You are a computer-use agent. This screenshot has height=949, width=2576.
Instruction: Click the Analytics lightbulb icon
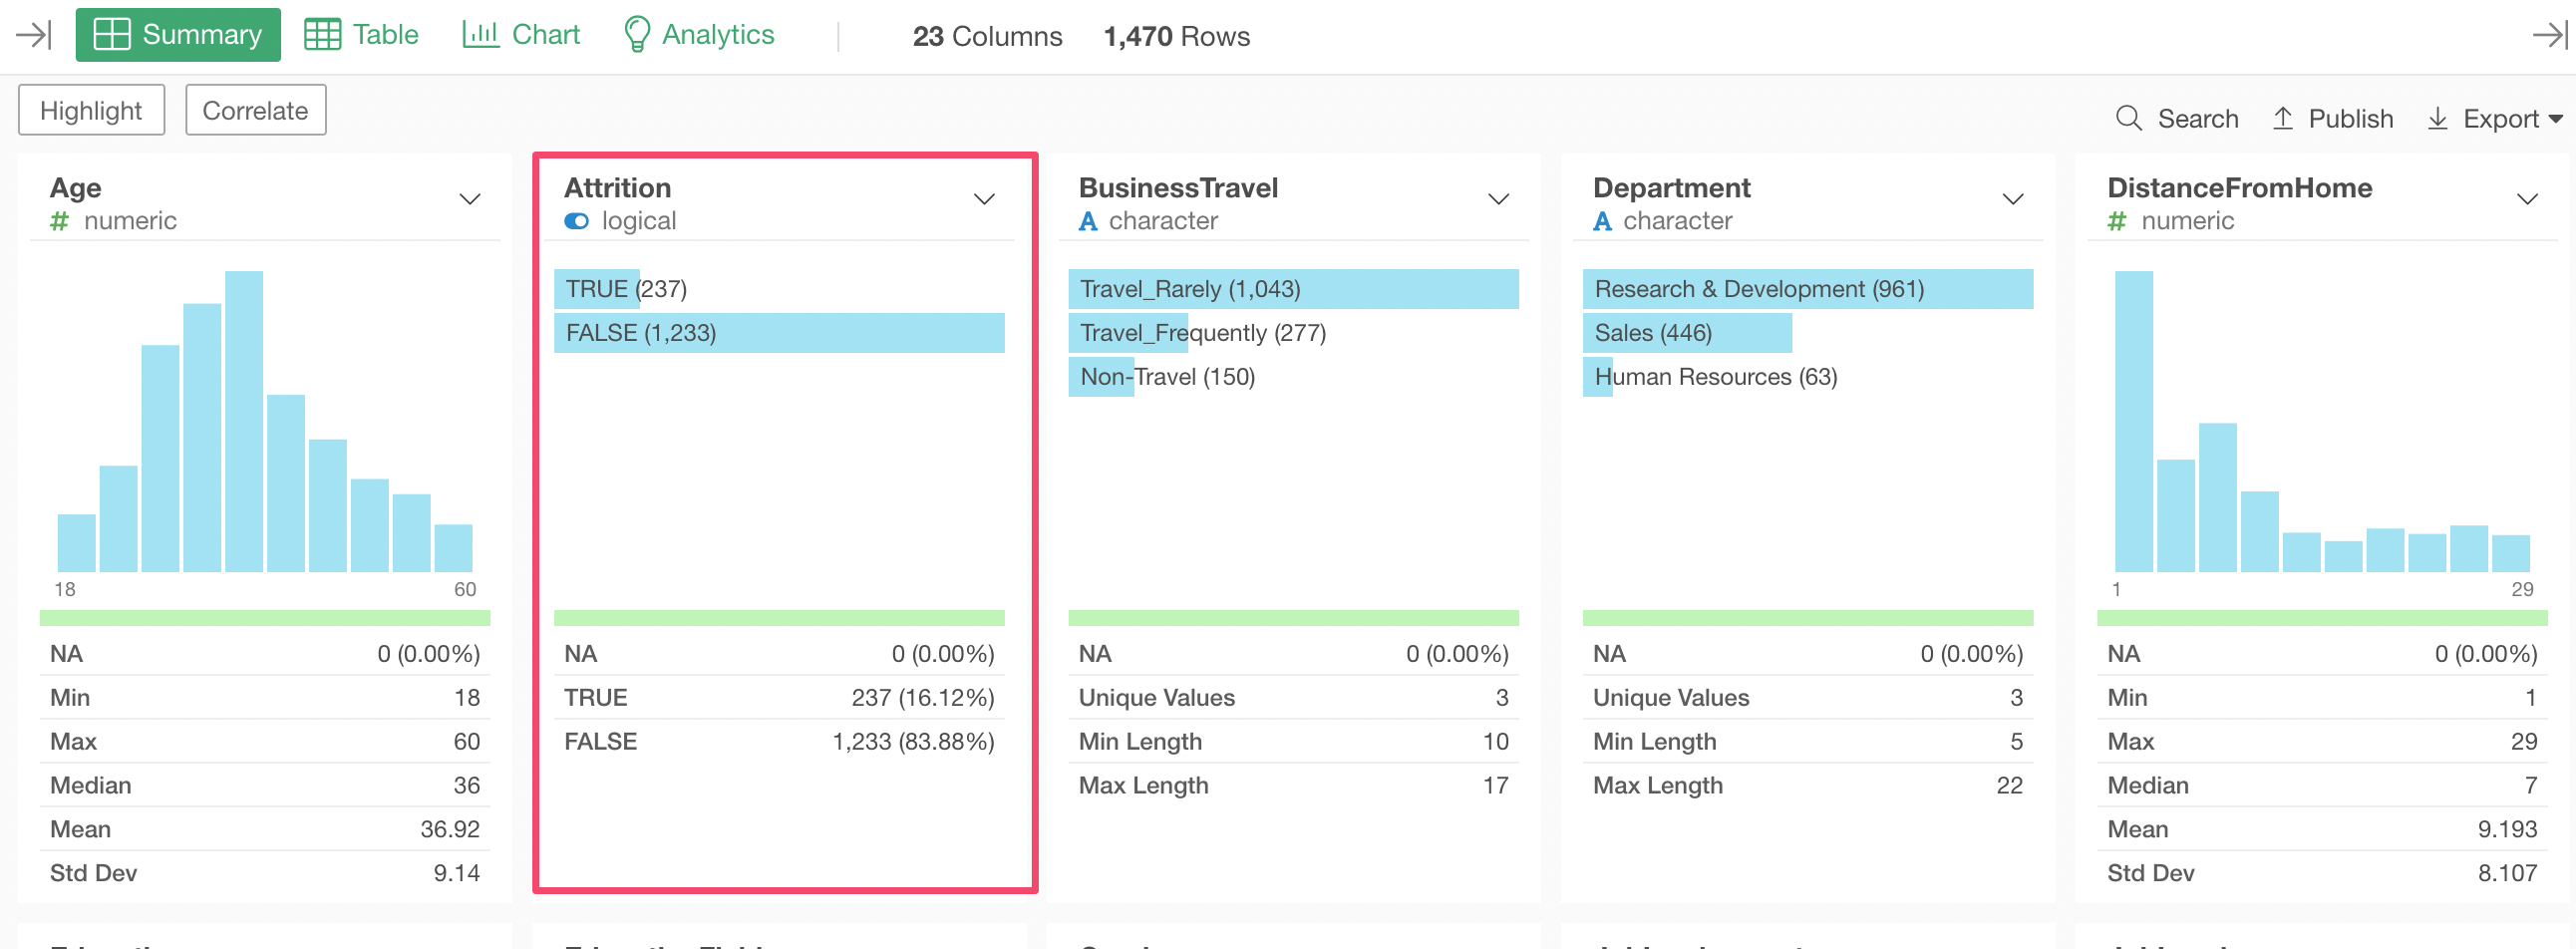click(636, 34)
